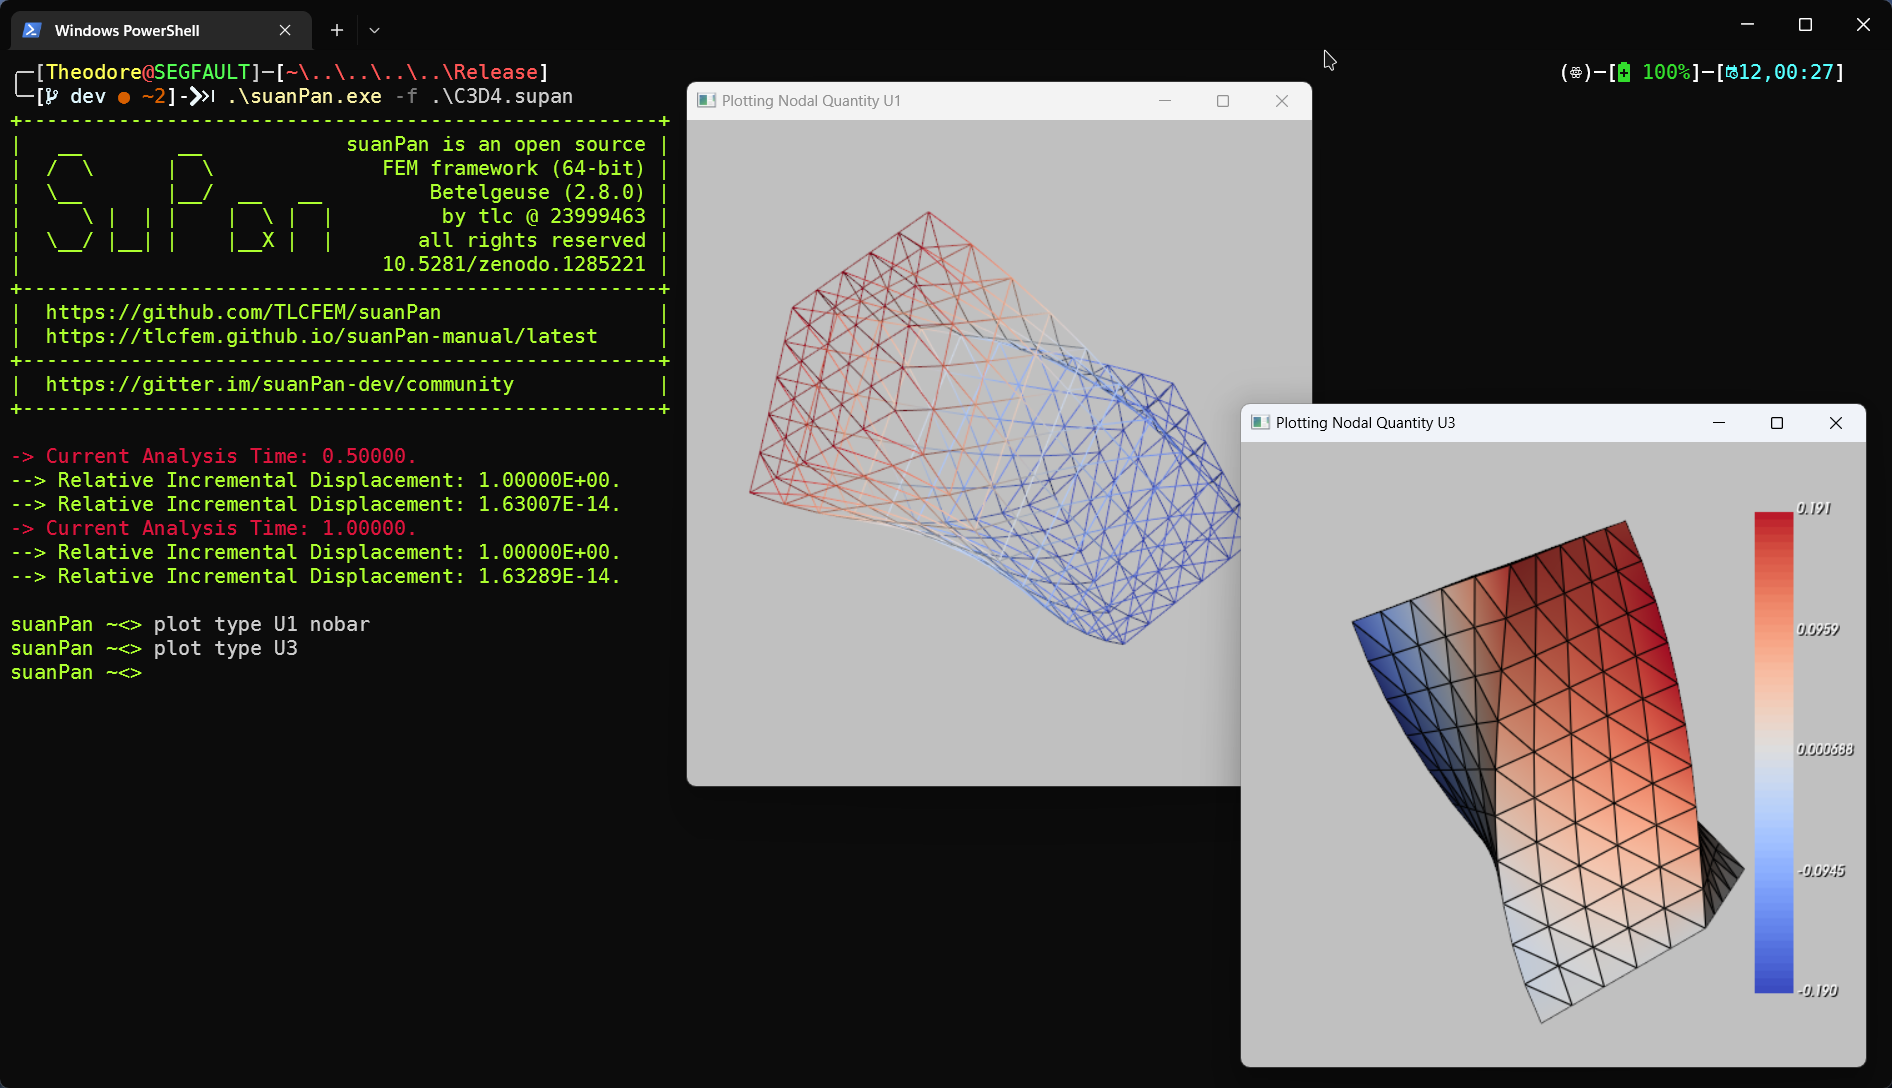Click the 0.000688 color bar label

pyautogui.click(x=1825, y=749)
